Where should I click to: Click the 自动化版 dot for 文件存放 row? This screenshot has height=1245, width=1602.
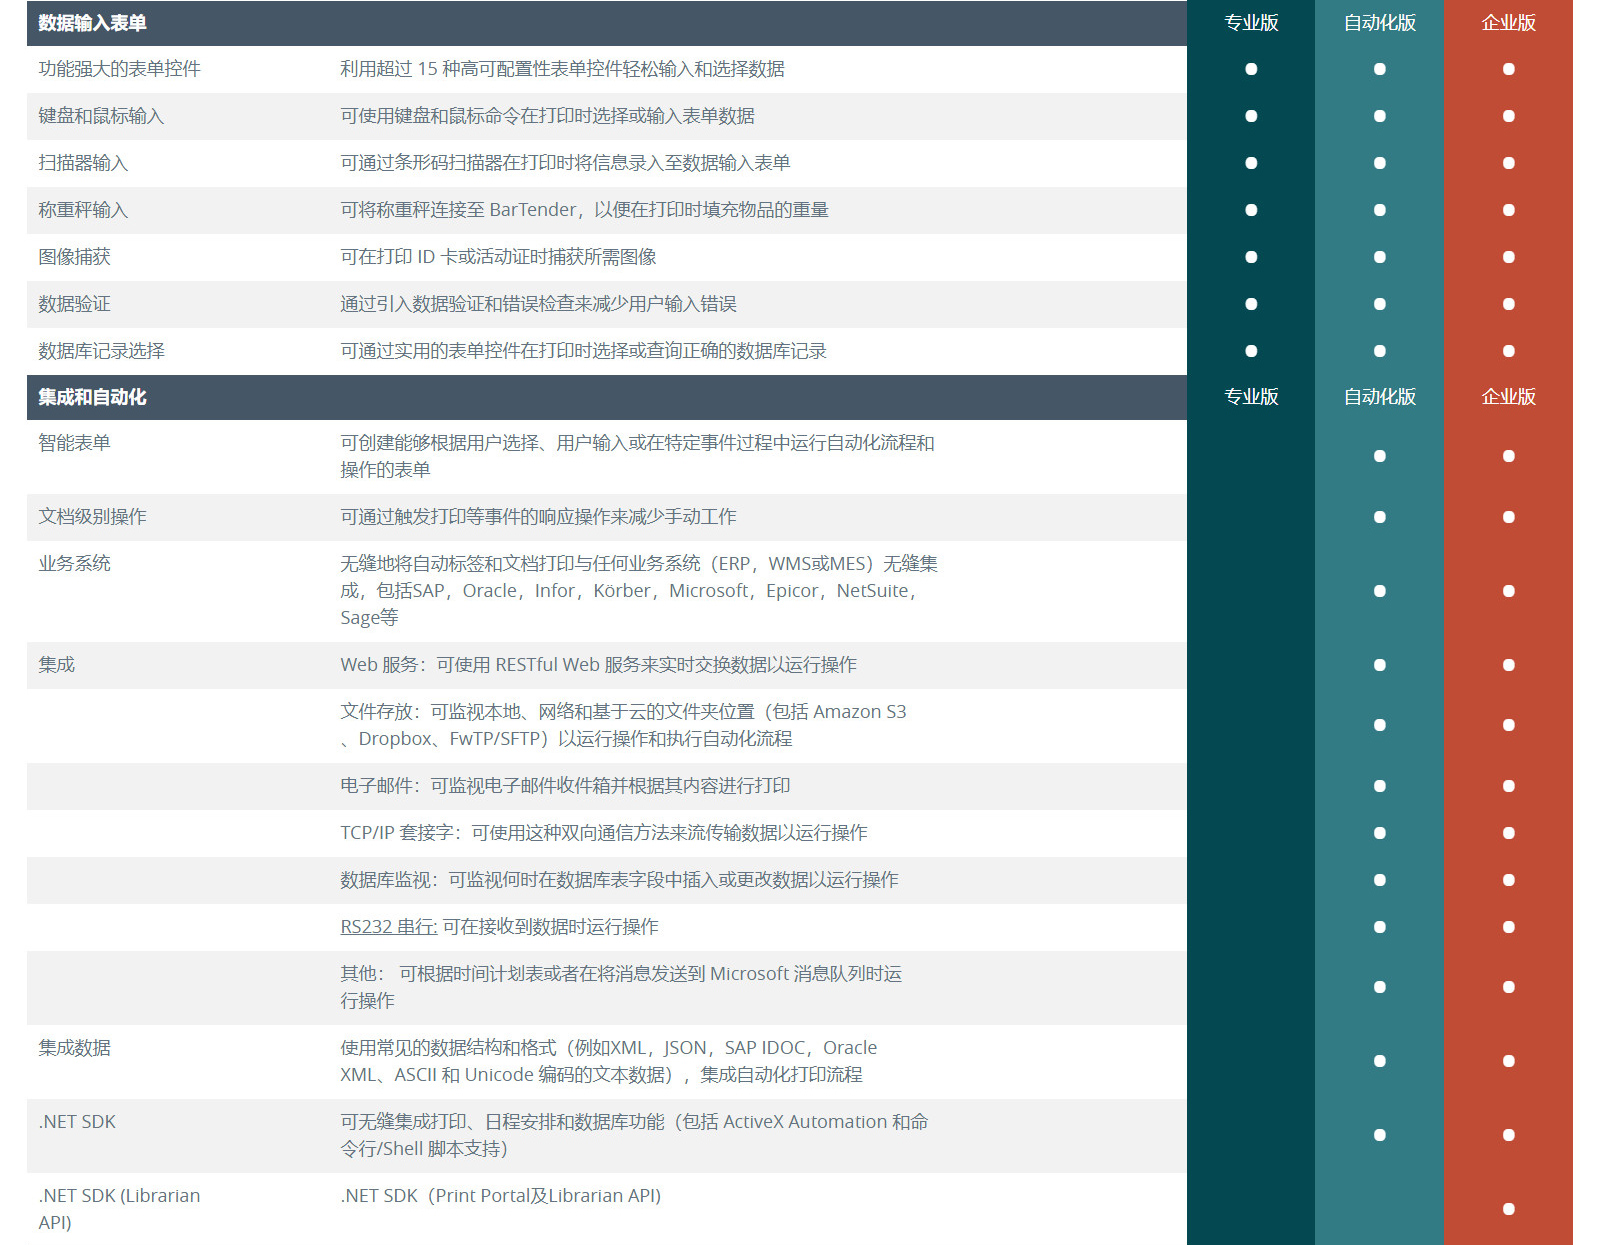tap(1380, 725)
